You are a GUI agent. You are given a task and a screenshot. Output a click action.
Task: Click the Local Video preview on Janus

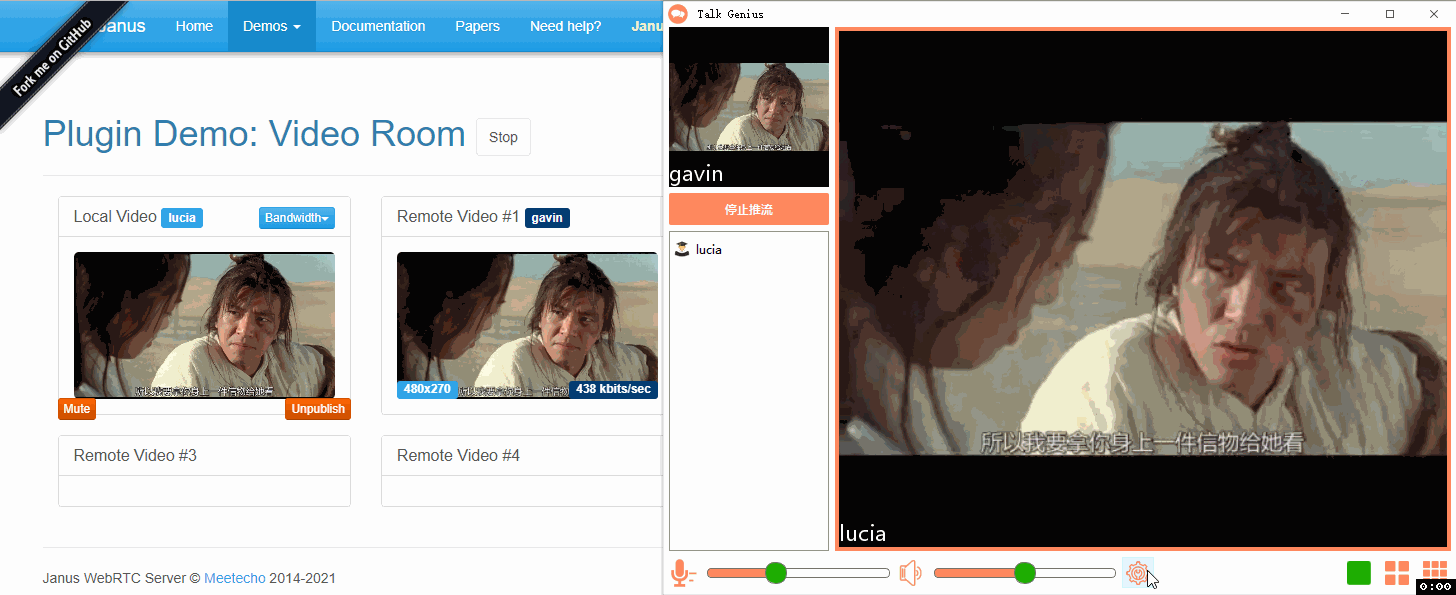(x=204, y=325)
